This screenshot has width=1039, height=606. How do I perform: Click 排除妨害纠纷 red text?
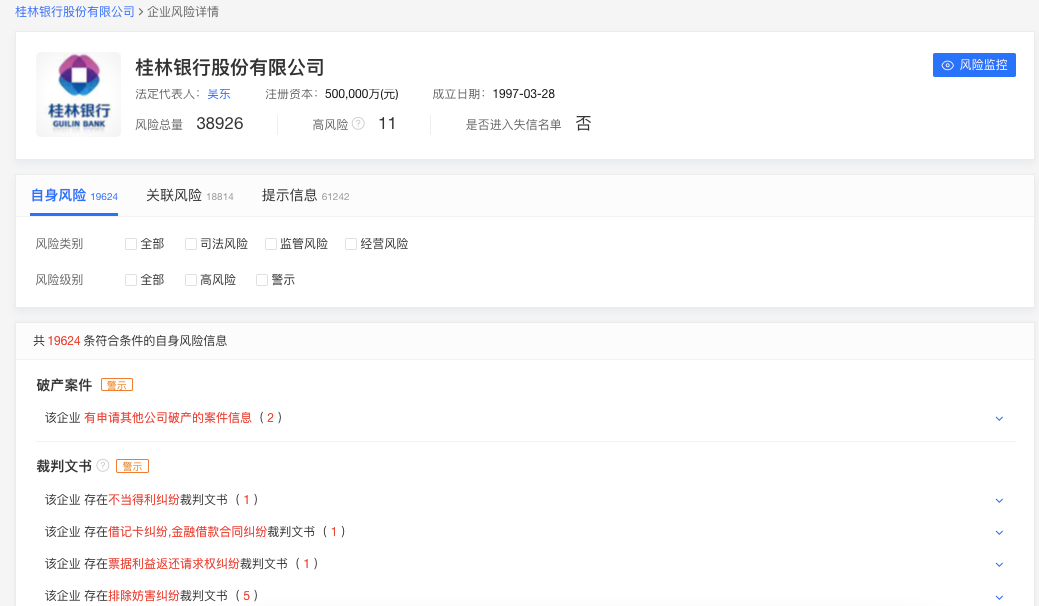[144, 595]
